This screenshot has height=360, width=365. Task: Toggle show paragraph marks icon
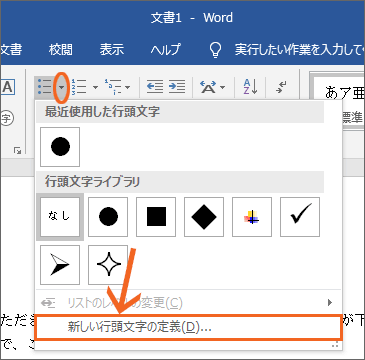coord(282,87)
